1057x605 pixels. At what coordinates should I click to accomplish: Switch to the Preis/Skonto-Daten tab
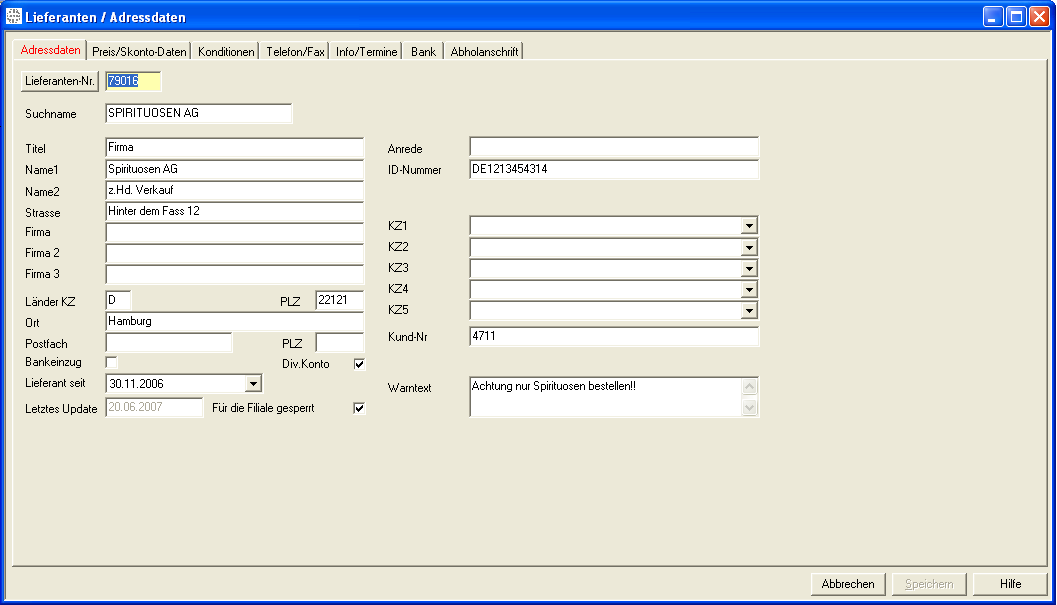tap(139, 52)
